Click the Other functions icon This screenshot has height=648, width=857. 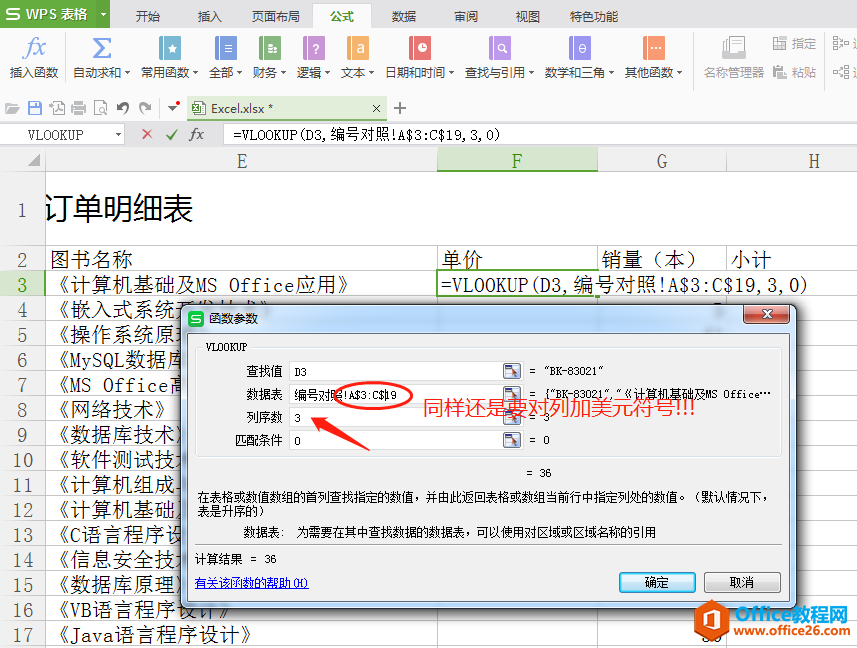(x=654, y=48)
